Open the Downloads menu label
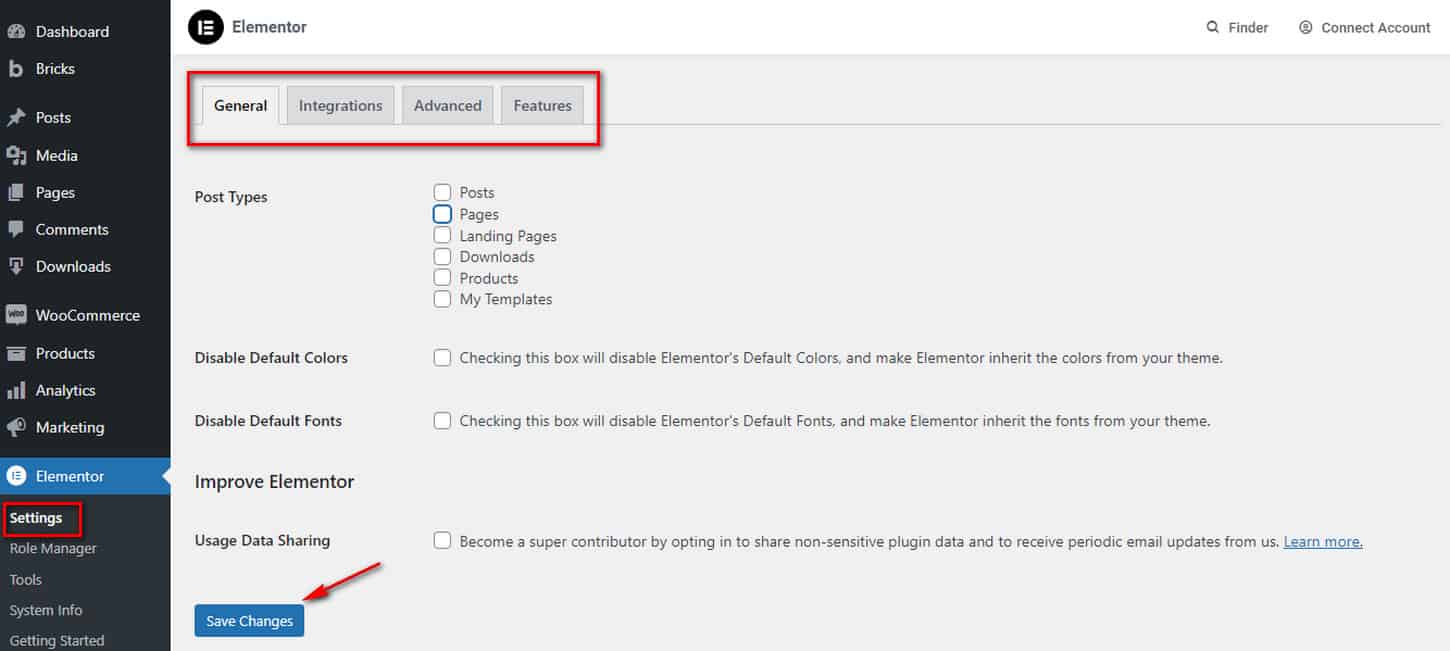The width and height of the screenshot is (1450, 651). pos(73,266)
